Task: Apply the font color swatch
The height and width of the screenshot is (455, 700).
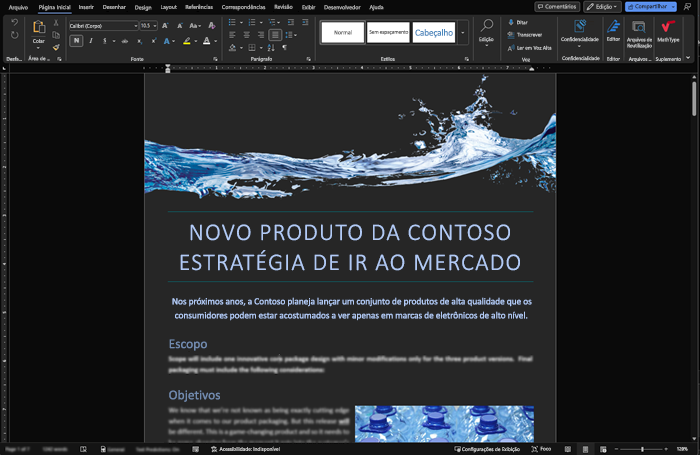Action: 207,41
